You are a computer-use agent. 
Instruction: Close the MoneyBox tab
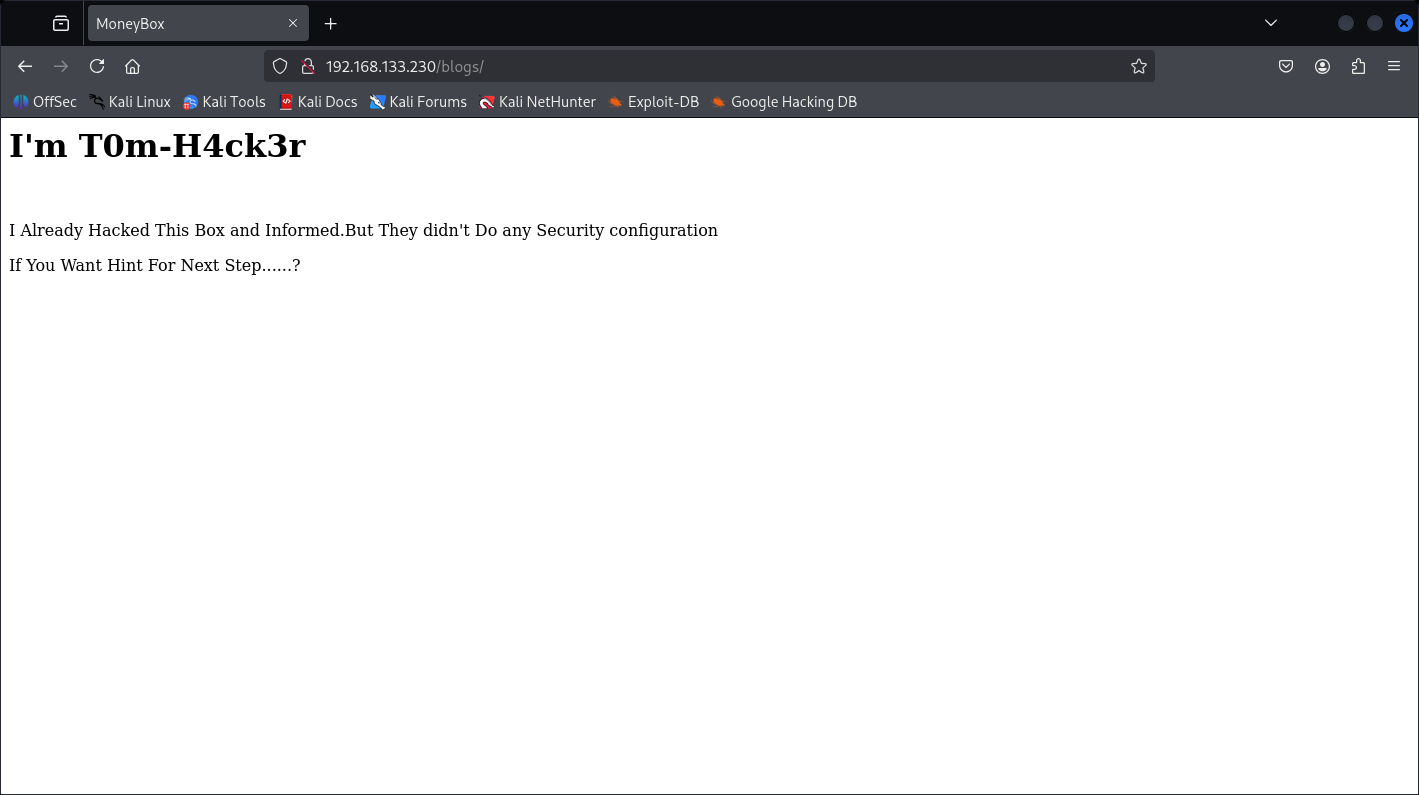click(293, 23)
